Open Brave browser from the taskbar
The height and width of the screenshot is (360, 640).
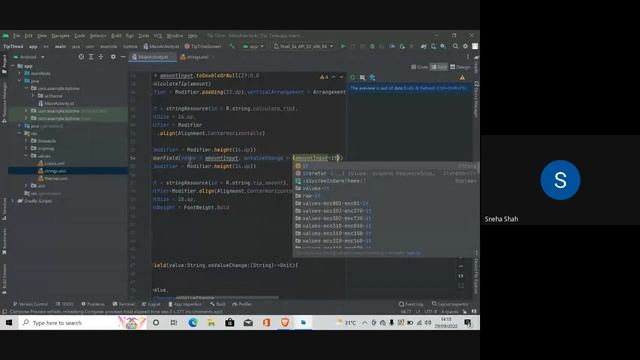285,322
